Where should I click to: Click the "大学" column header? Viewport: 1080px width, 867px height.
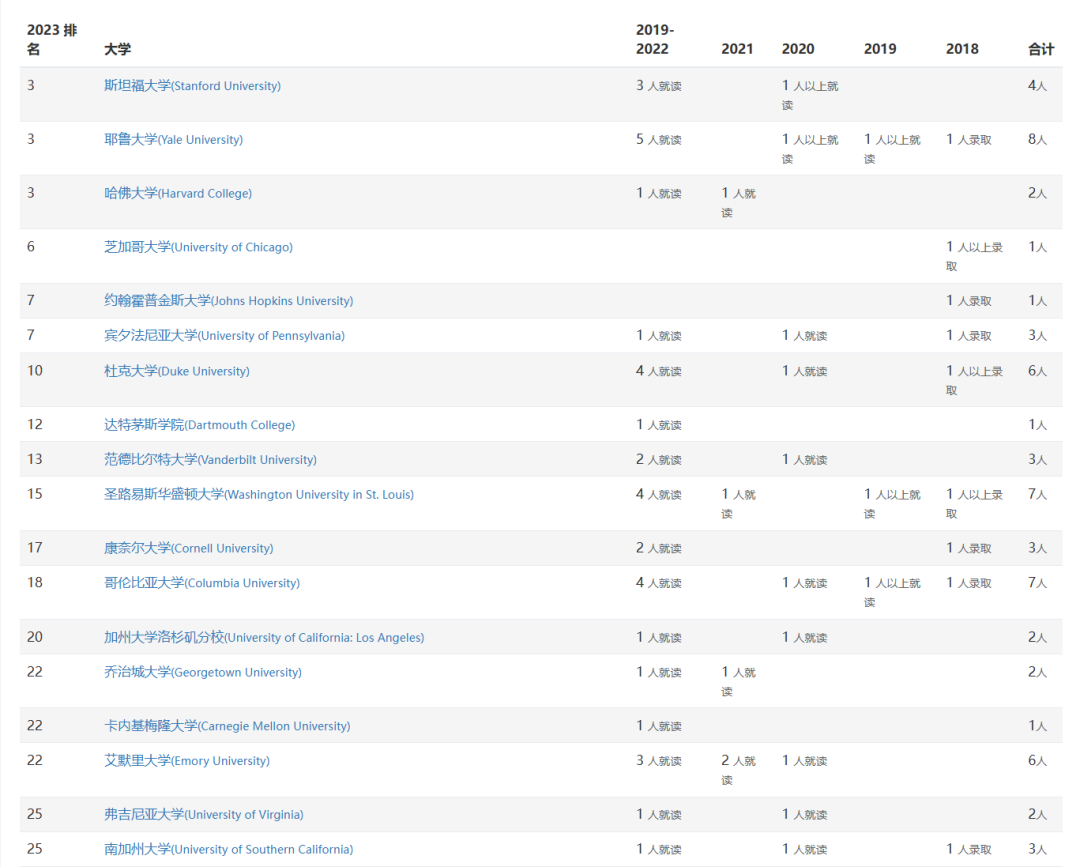click(x=118, y=49)
